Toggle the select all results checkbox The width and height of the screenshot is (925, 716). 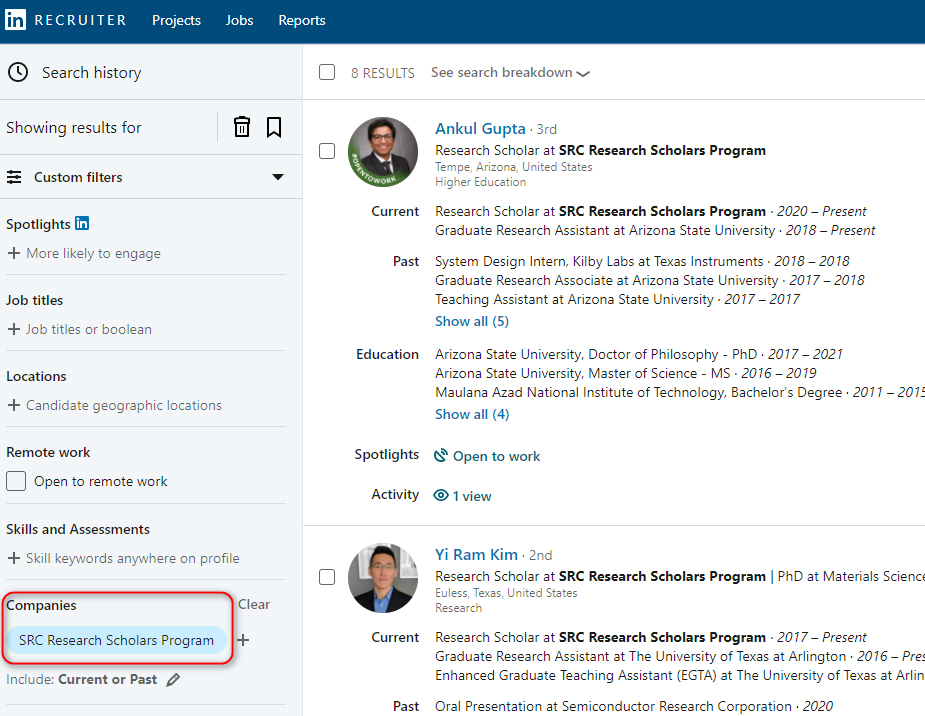coord(327,72)
